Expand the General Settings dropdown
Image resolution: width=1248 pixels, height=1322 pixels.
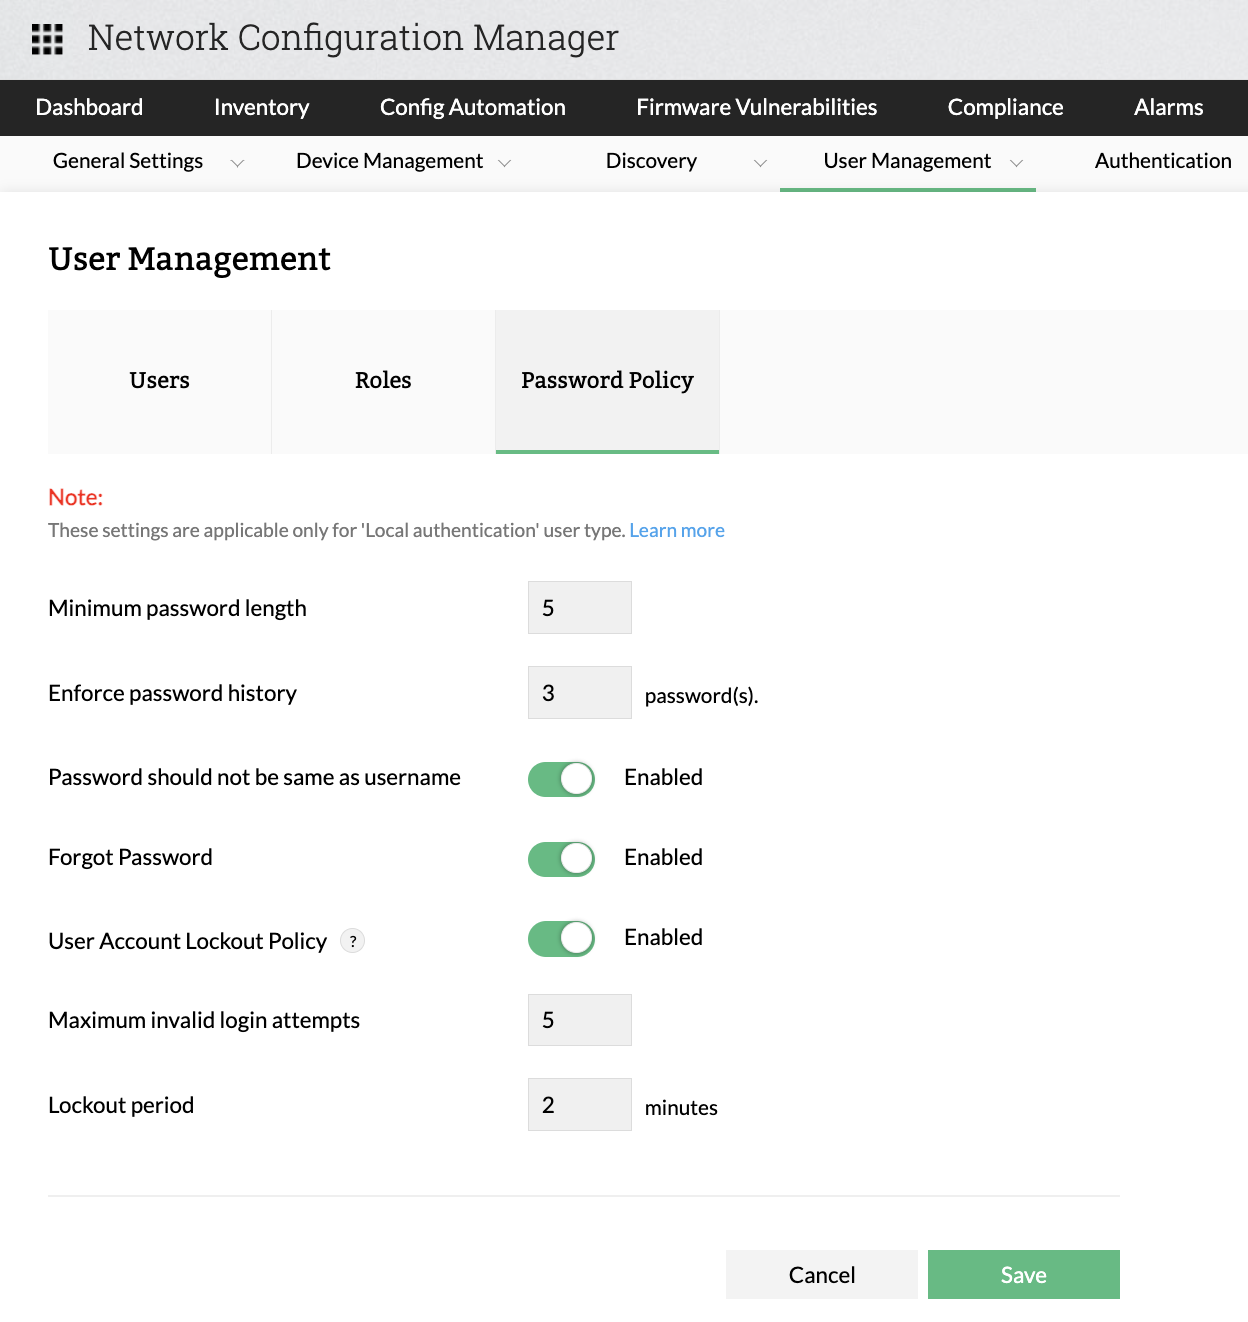(x=238, y=162)
